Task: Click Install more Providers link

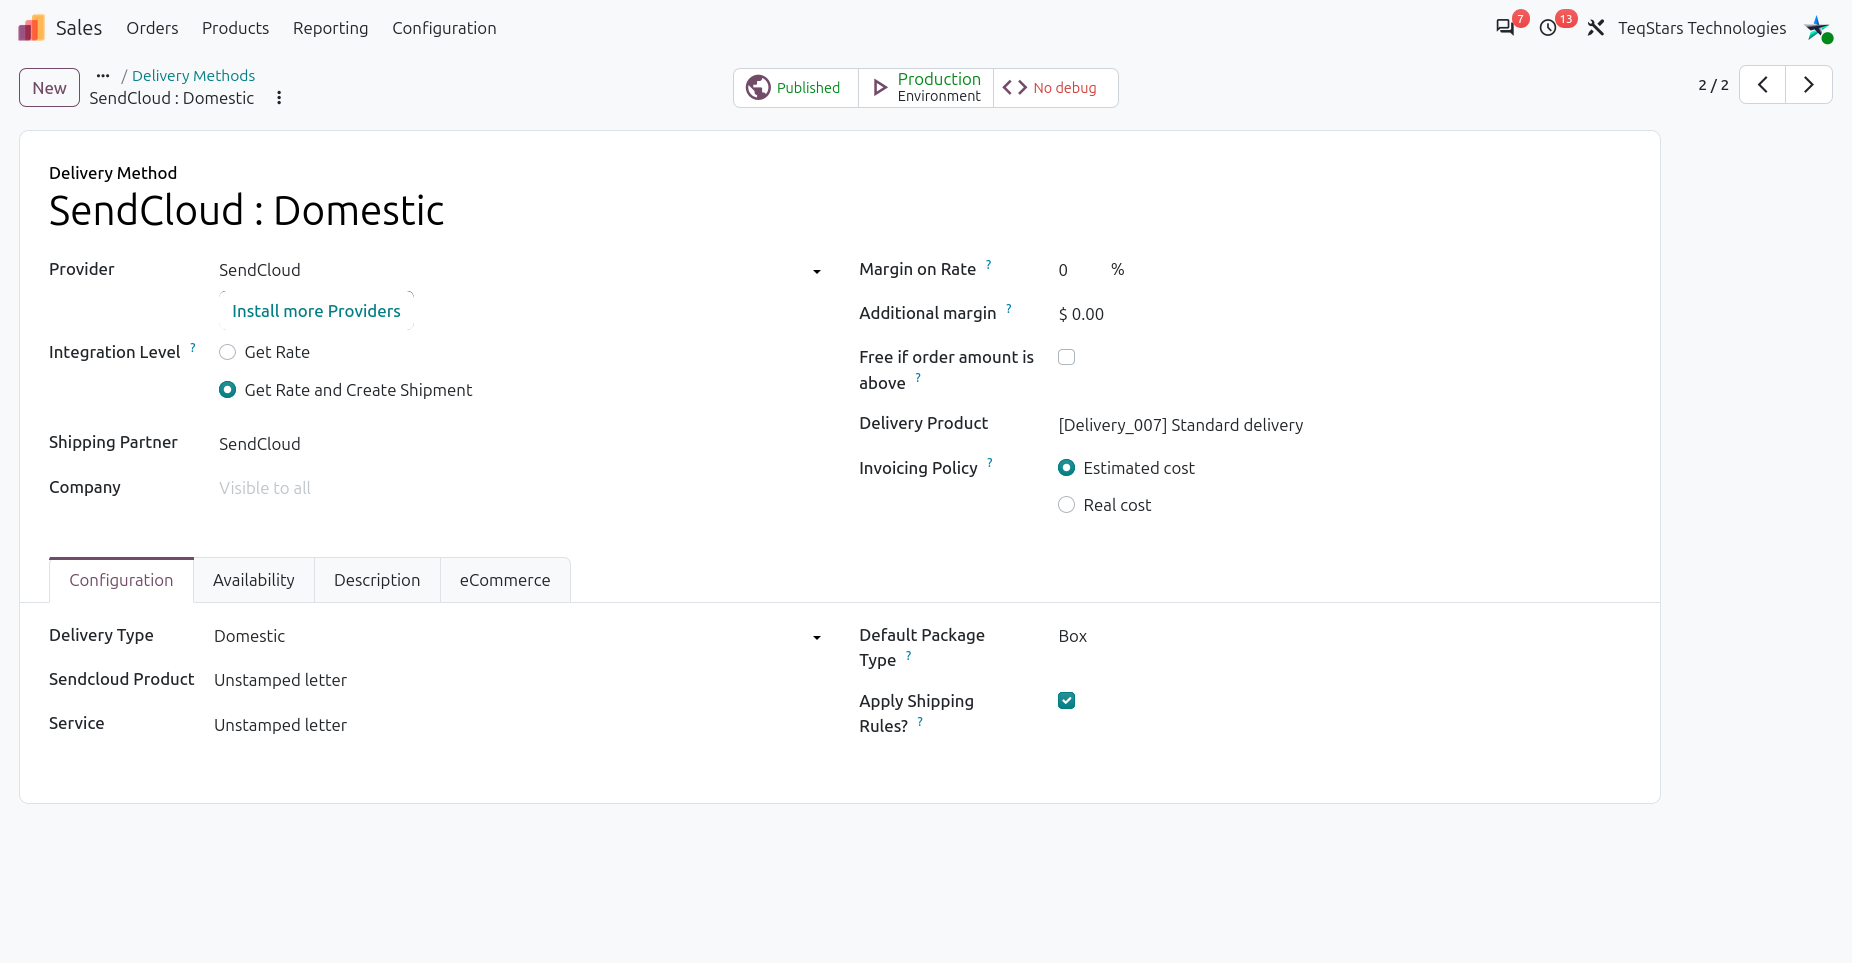Action: click(x=316, y=311)
